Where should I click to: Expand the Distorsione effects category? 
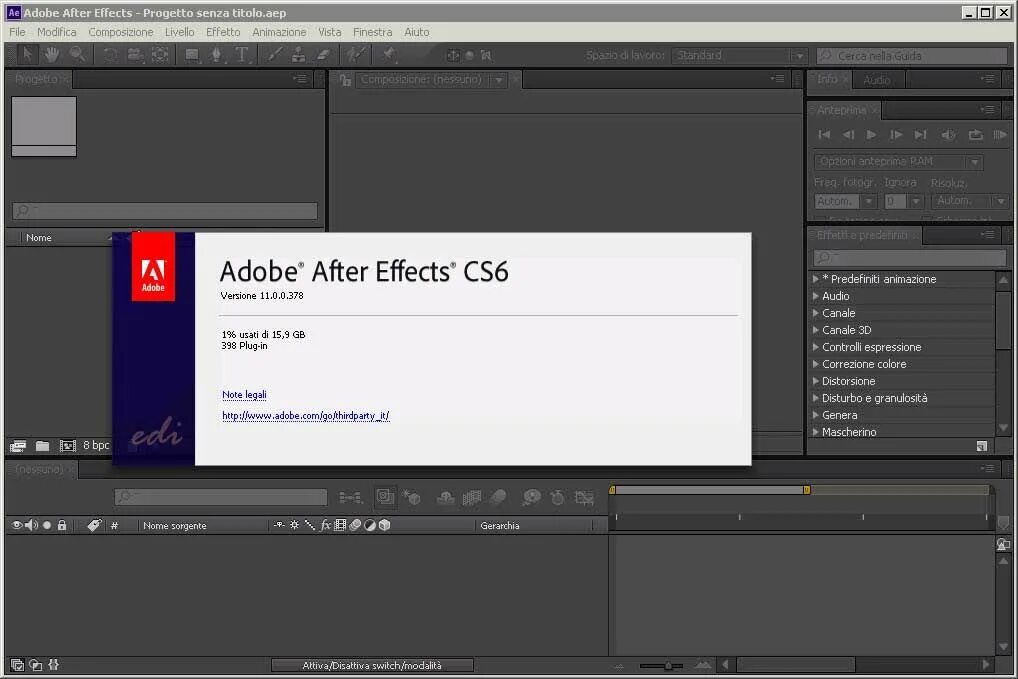(x=815, y=381)
